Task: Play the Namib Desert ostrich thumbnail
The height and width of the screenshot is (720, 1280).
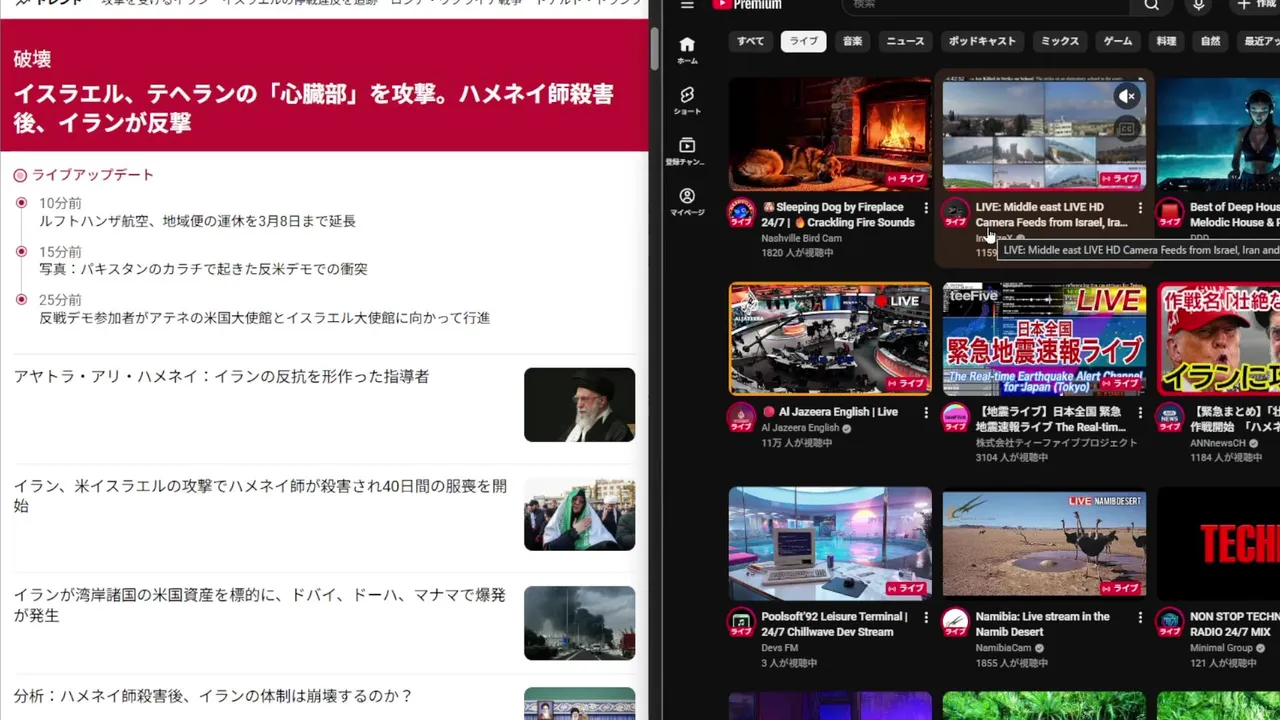Action: [x=1044, y=543]
